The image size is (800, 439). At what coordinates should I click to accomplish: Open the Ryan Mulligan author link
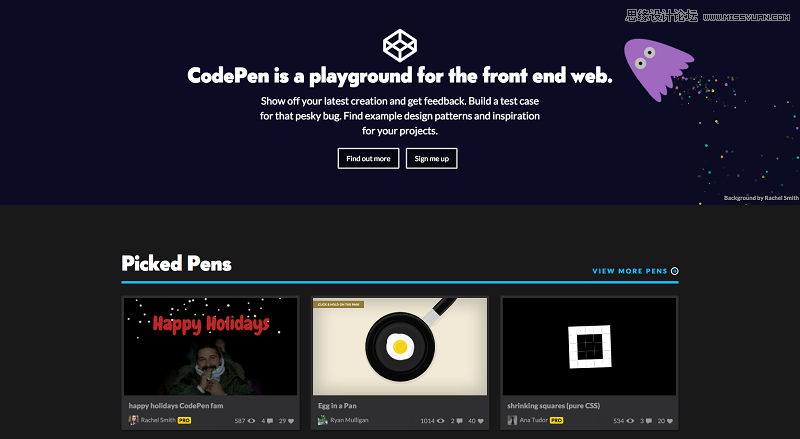coord(349,420)
